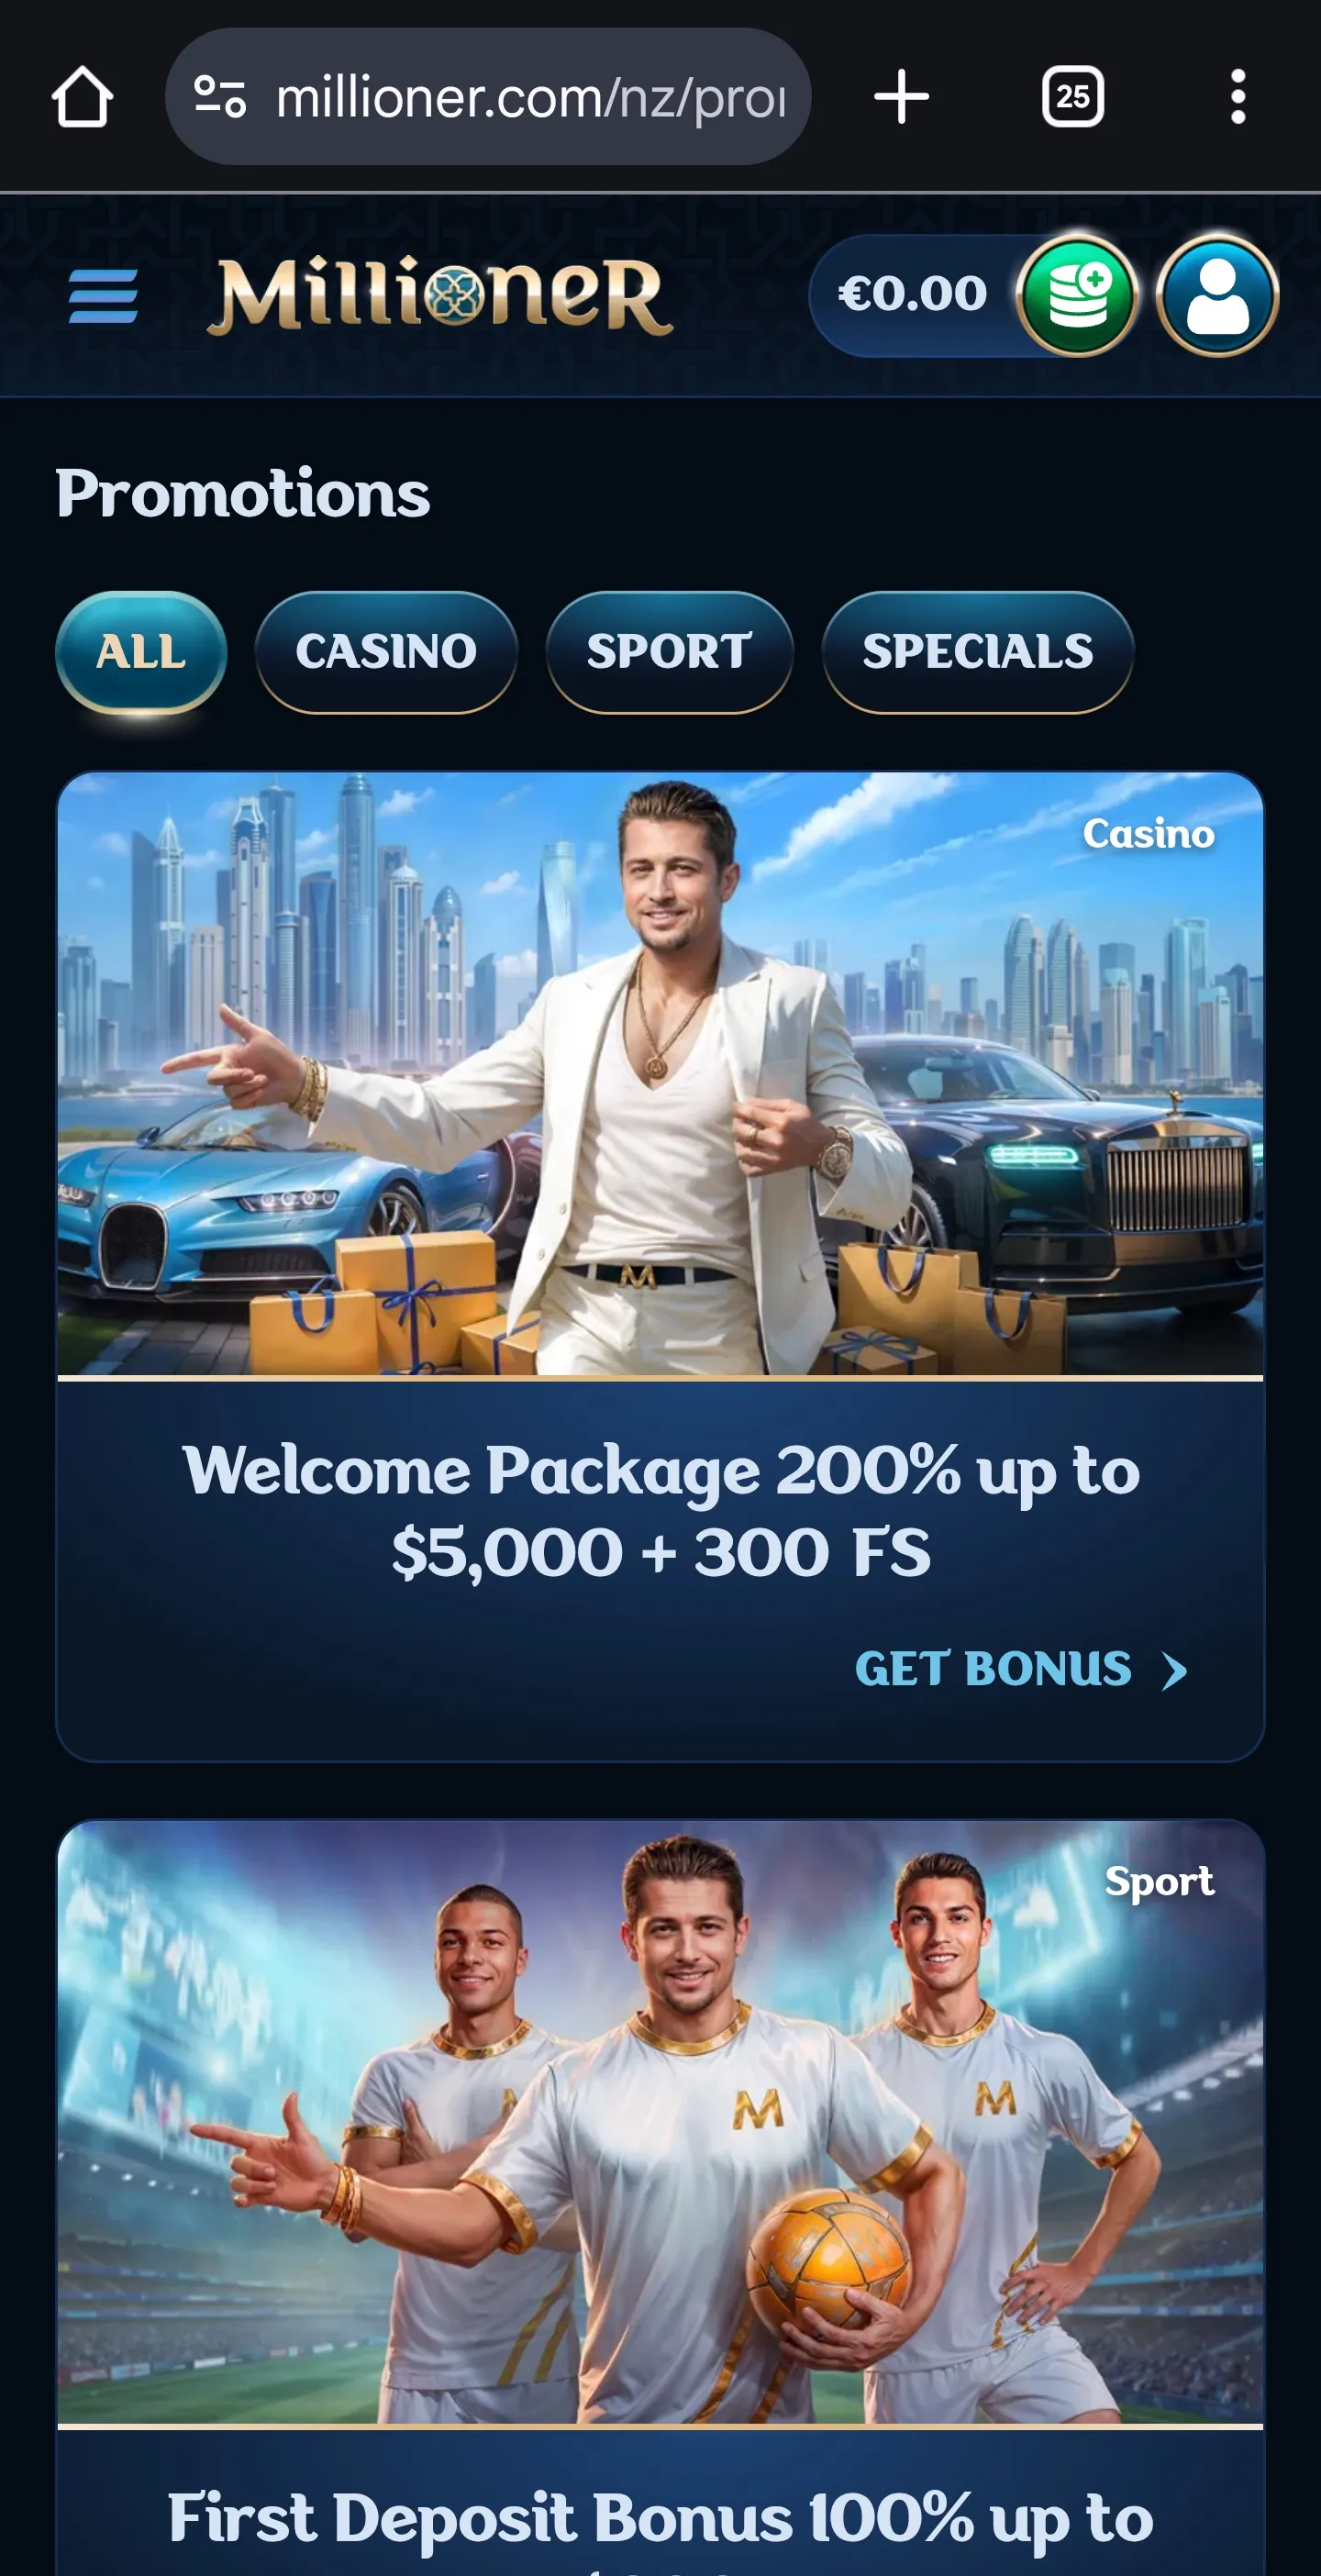Select the ALL promotions filter

point(141,652)
